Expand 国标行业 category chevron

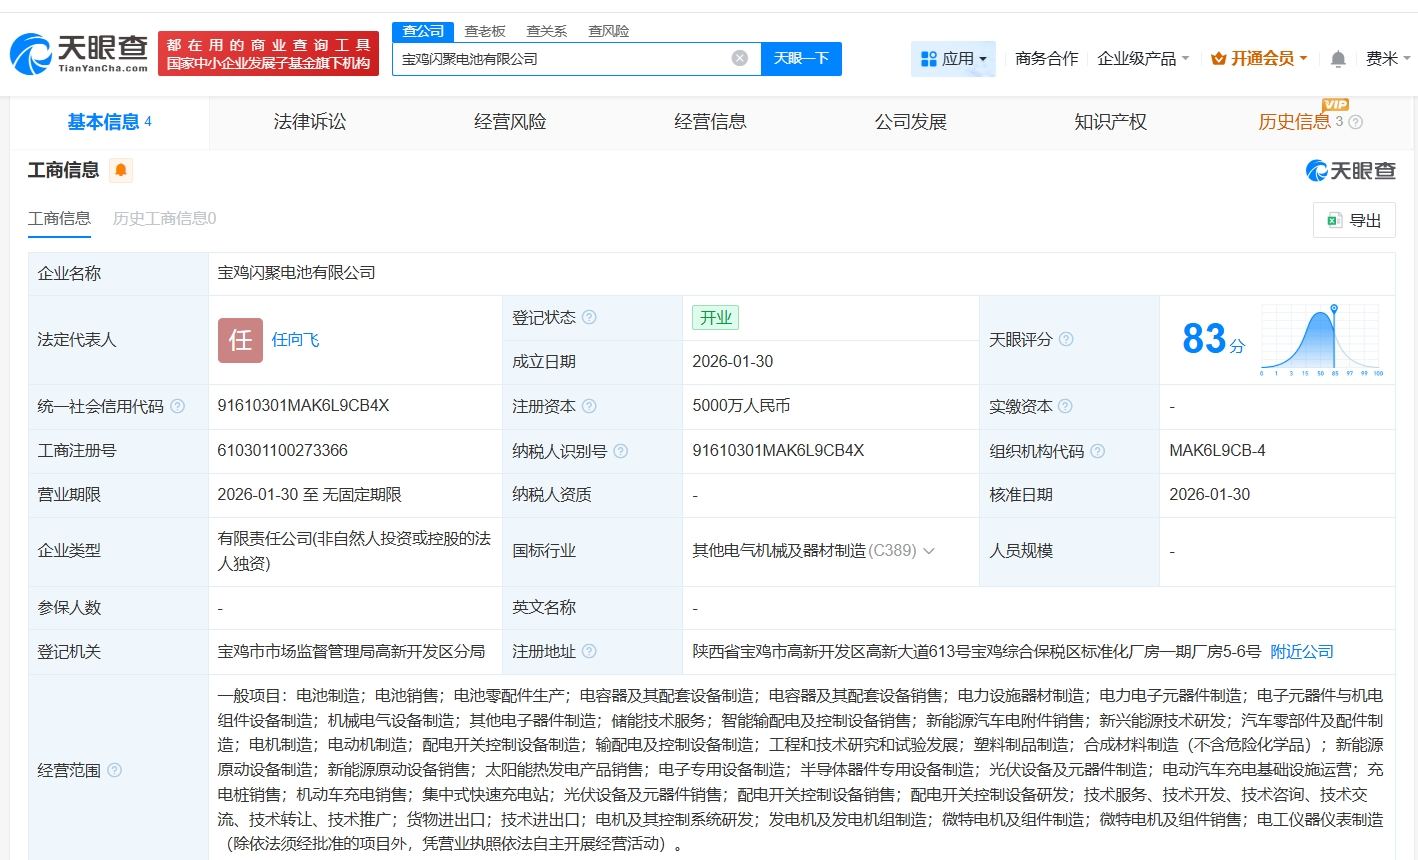929,551
